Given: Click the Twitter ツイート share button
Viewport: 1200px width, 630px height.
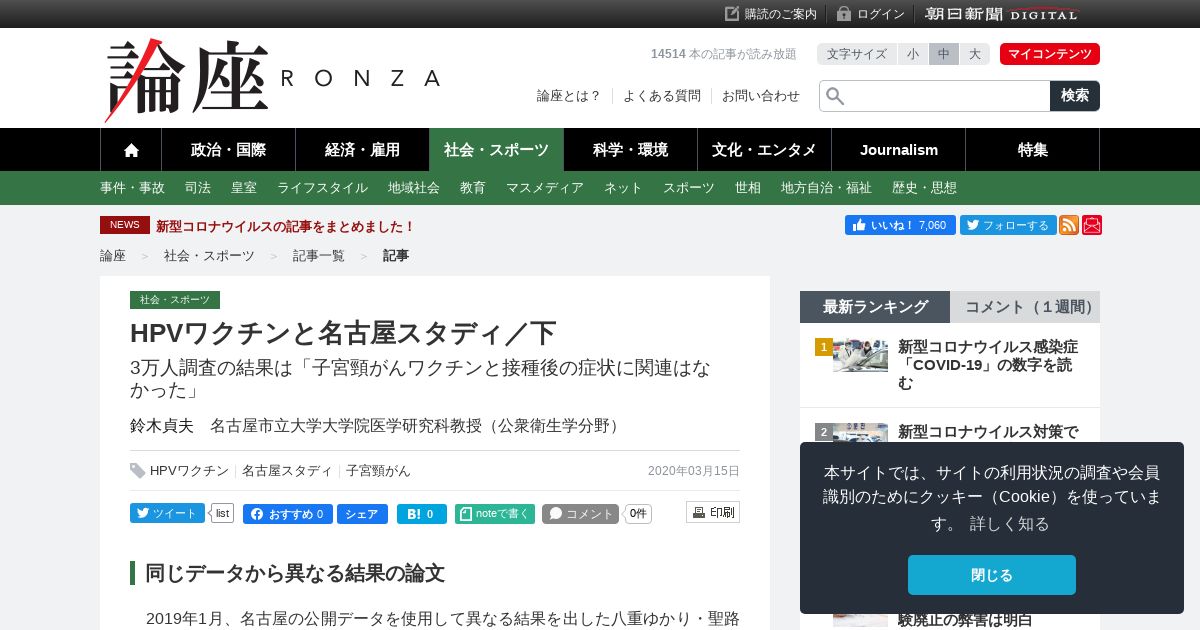Looking at the screenshot, I should tap(167, 513).
